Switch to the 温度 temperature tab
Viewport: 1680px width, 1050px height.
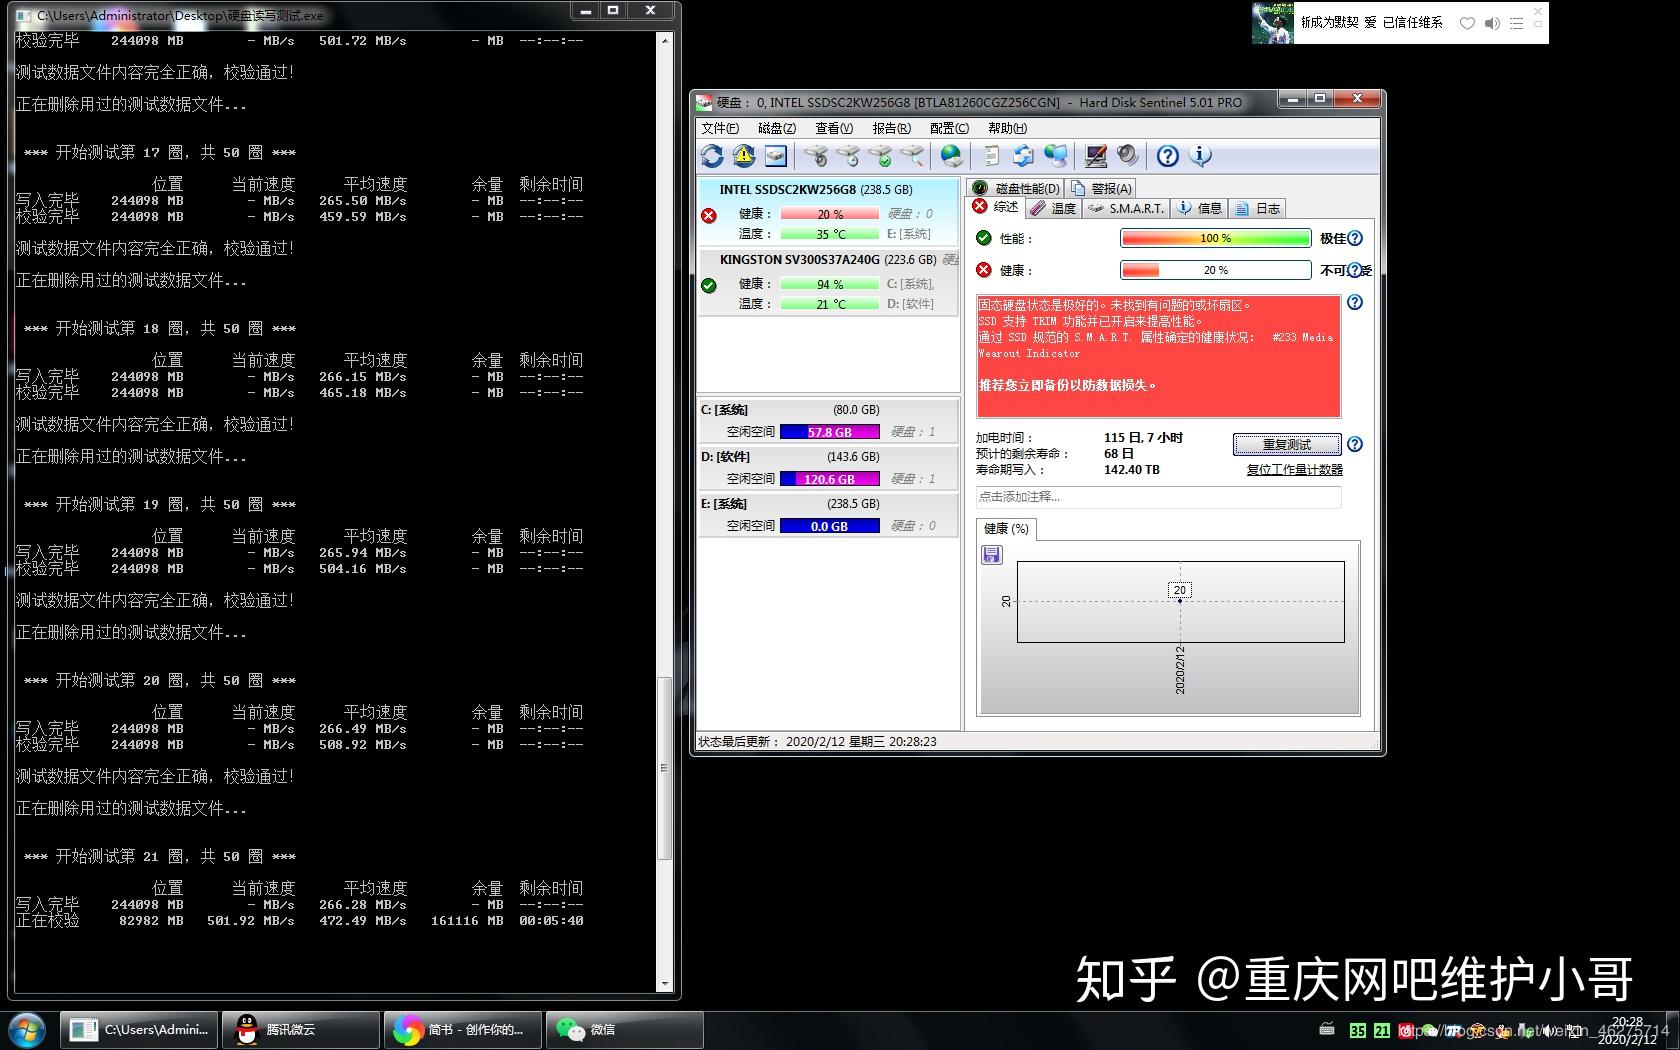tap(1054, 208)
